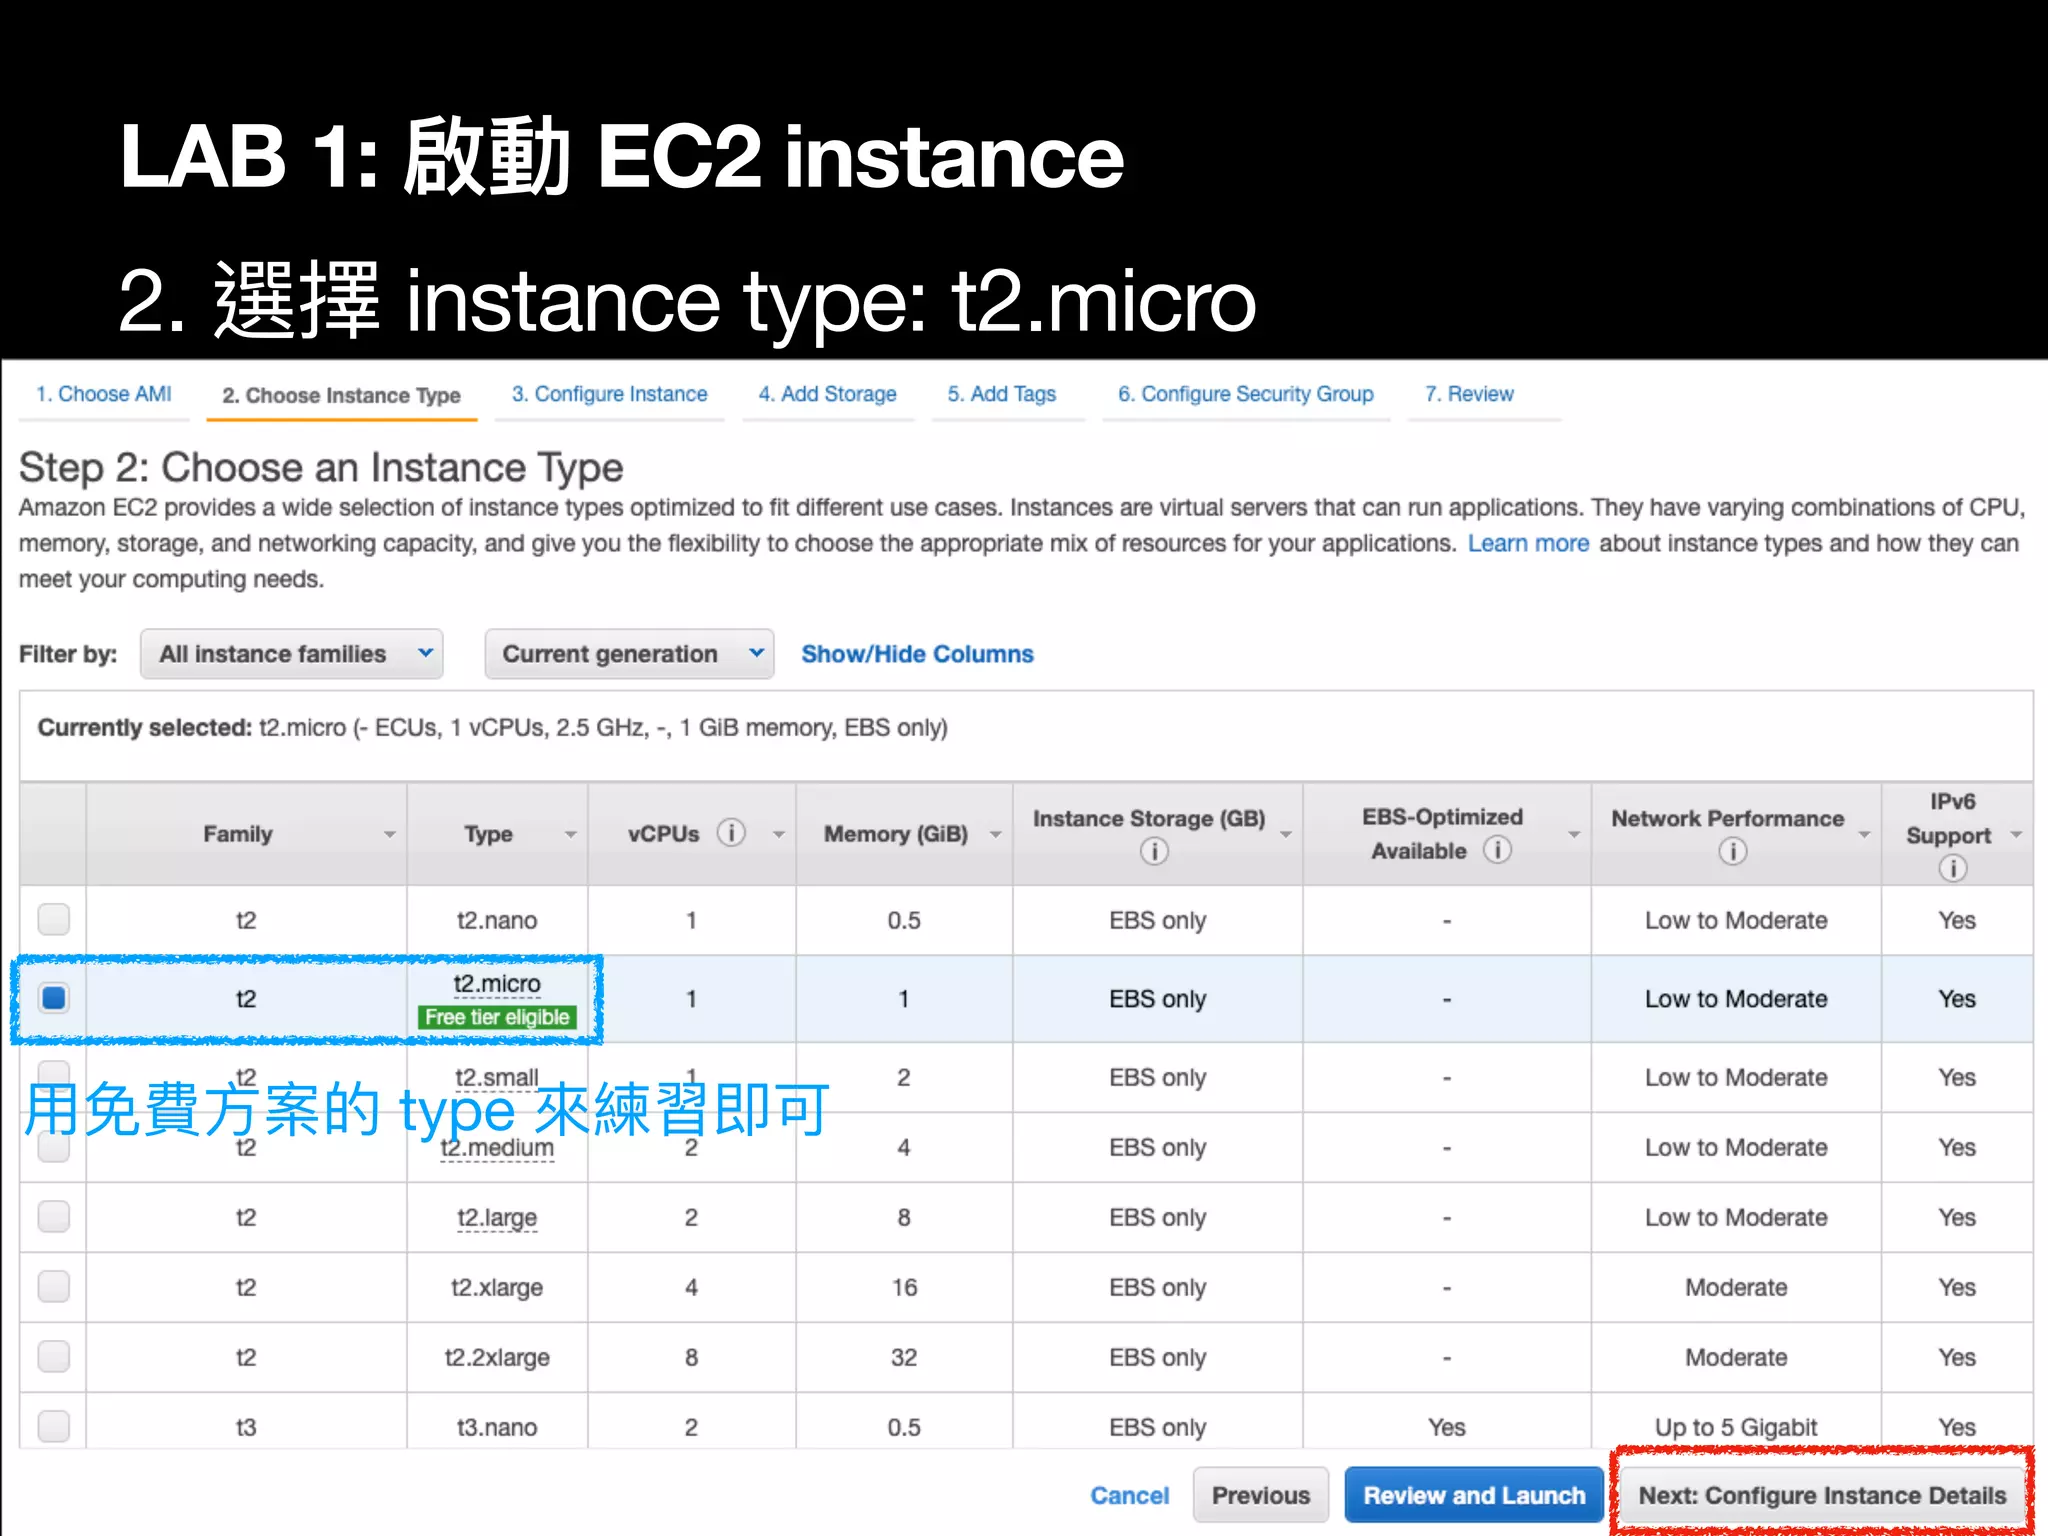The image size is (2048, 1536).
Task: Click Show/Hide Columns link
Action: click(x=917, y=654)
